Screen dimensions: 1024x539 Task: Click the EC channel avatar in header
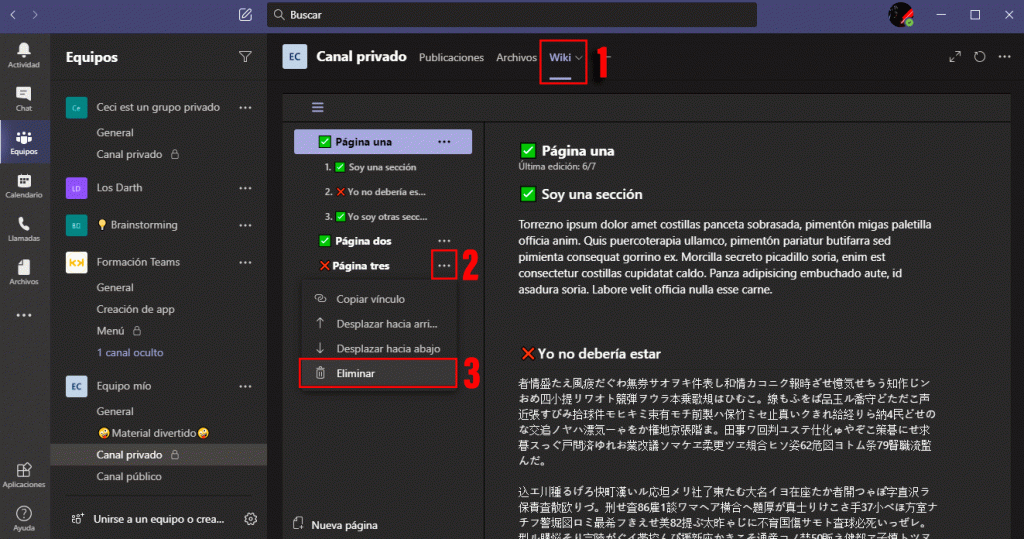[x=295, y=57]
